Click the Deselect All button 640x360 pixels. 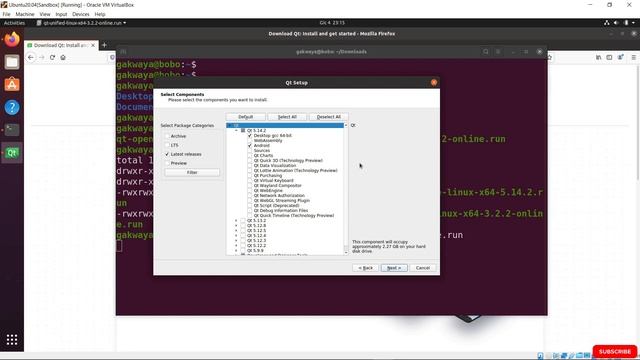click(x=329, y=117)
